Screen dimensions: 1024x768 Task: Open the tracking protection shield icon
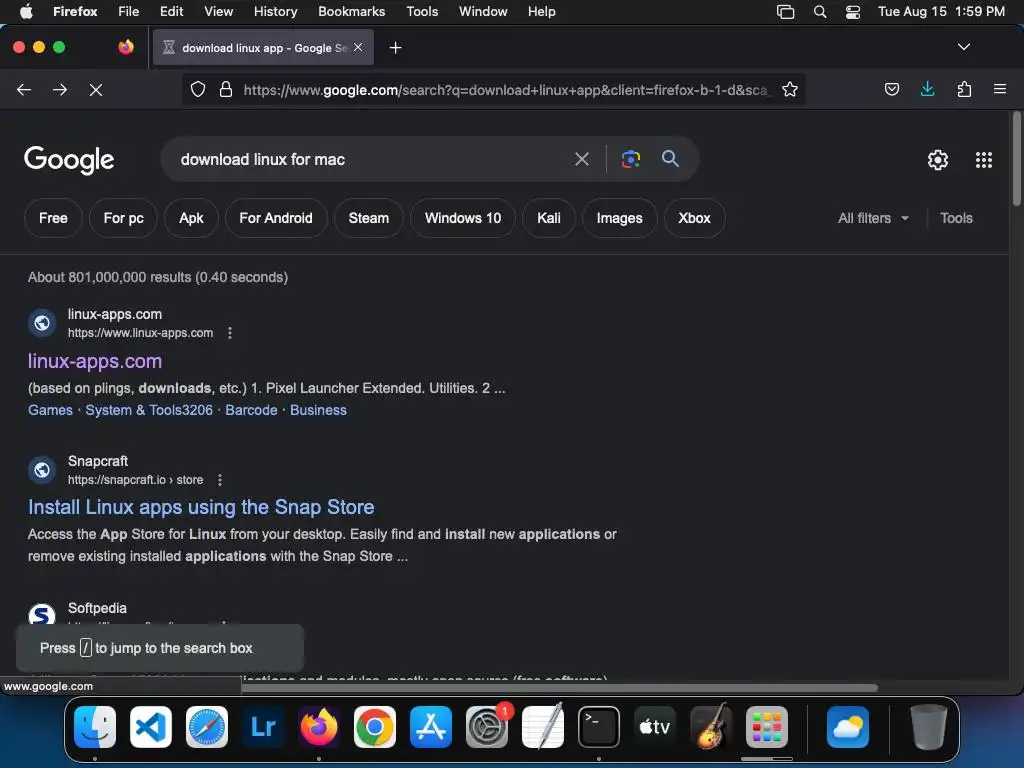pos(198,89)
